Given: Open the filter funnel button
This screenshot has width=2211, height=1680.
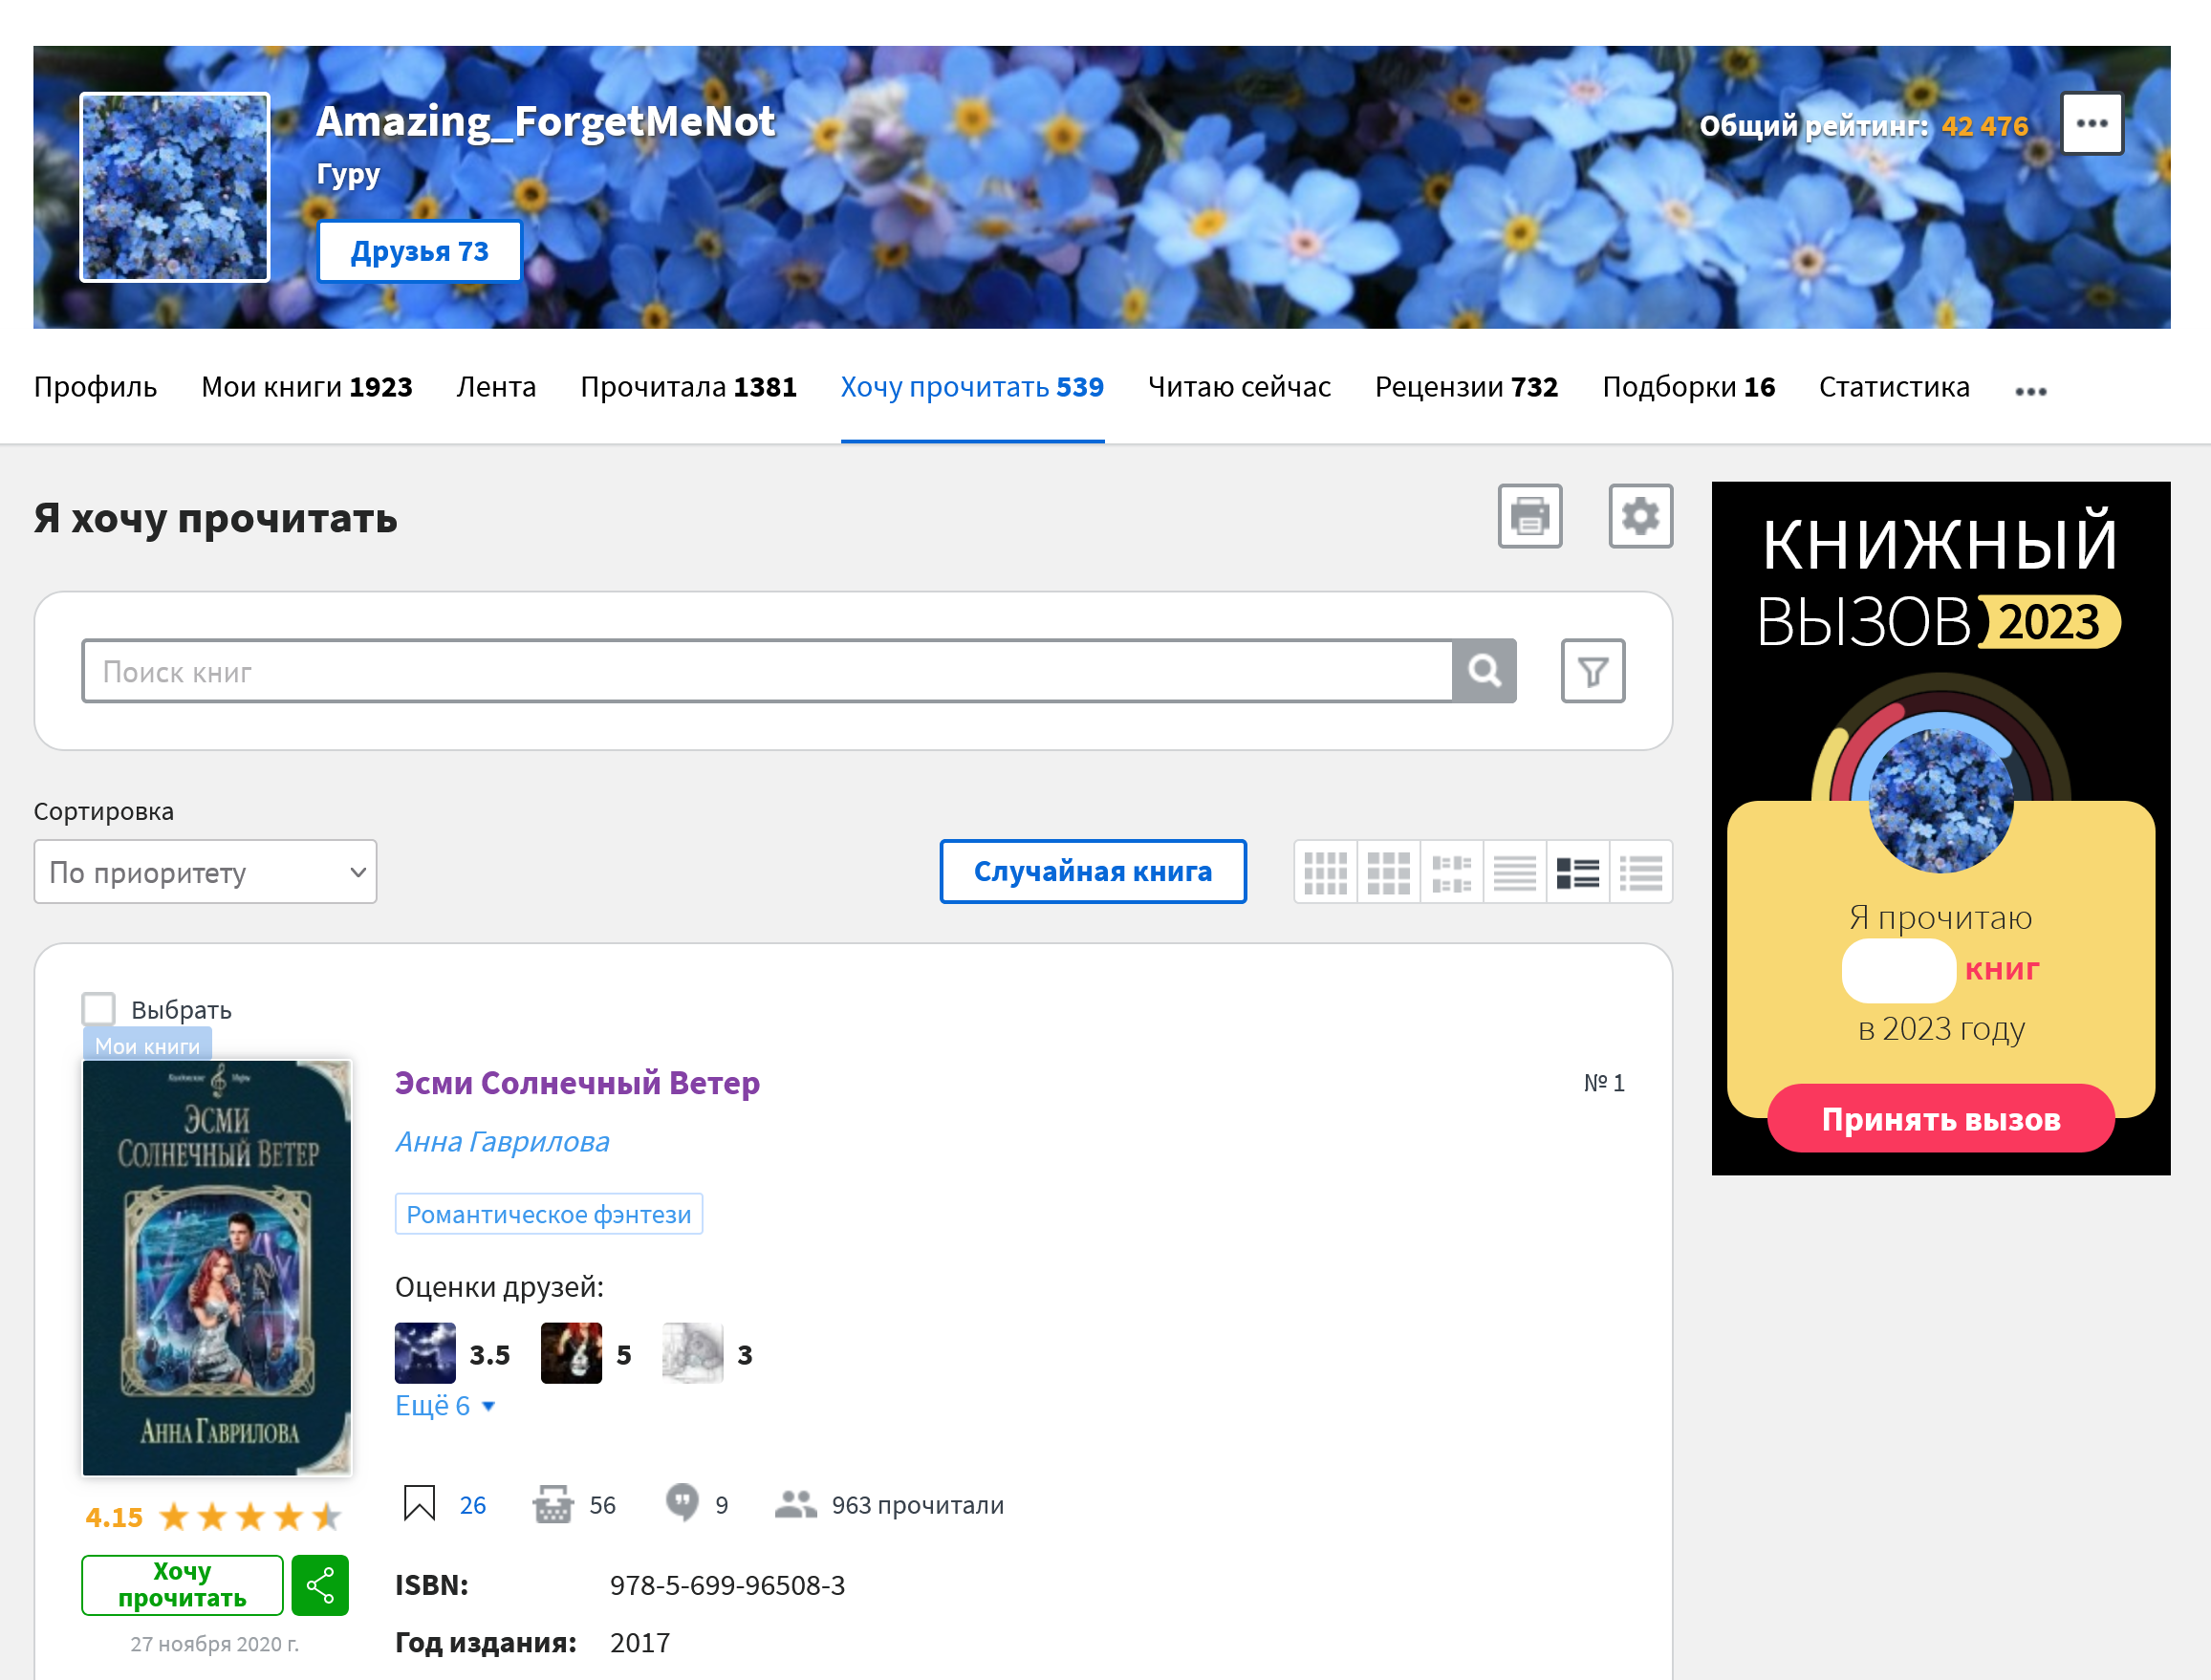Looking at the screenshot, I should [x=1593, y=671].
